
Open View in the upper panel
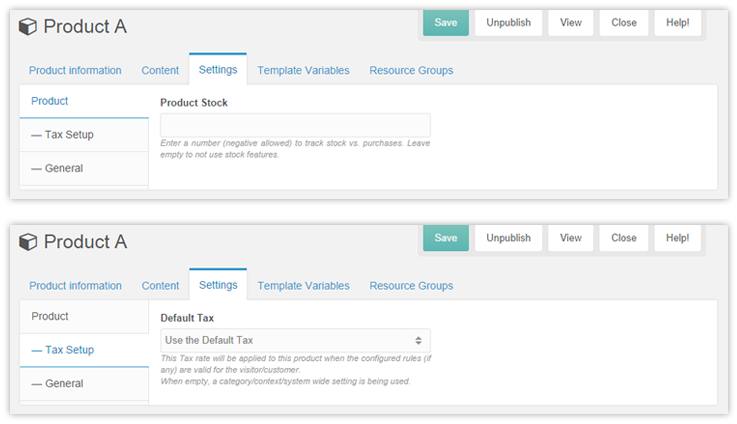pos(571,23)
